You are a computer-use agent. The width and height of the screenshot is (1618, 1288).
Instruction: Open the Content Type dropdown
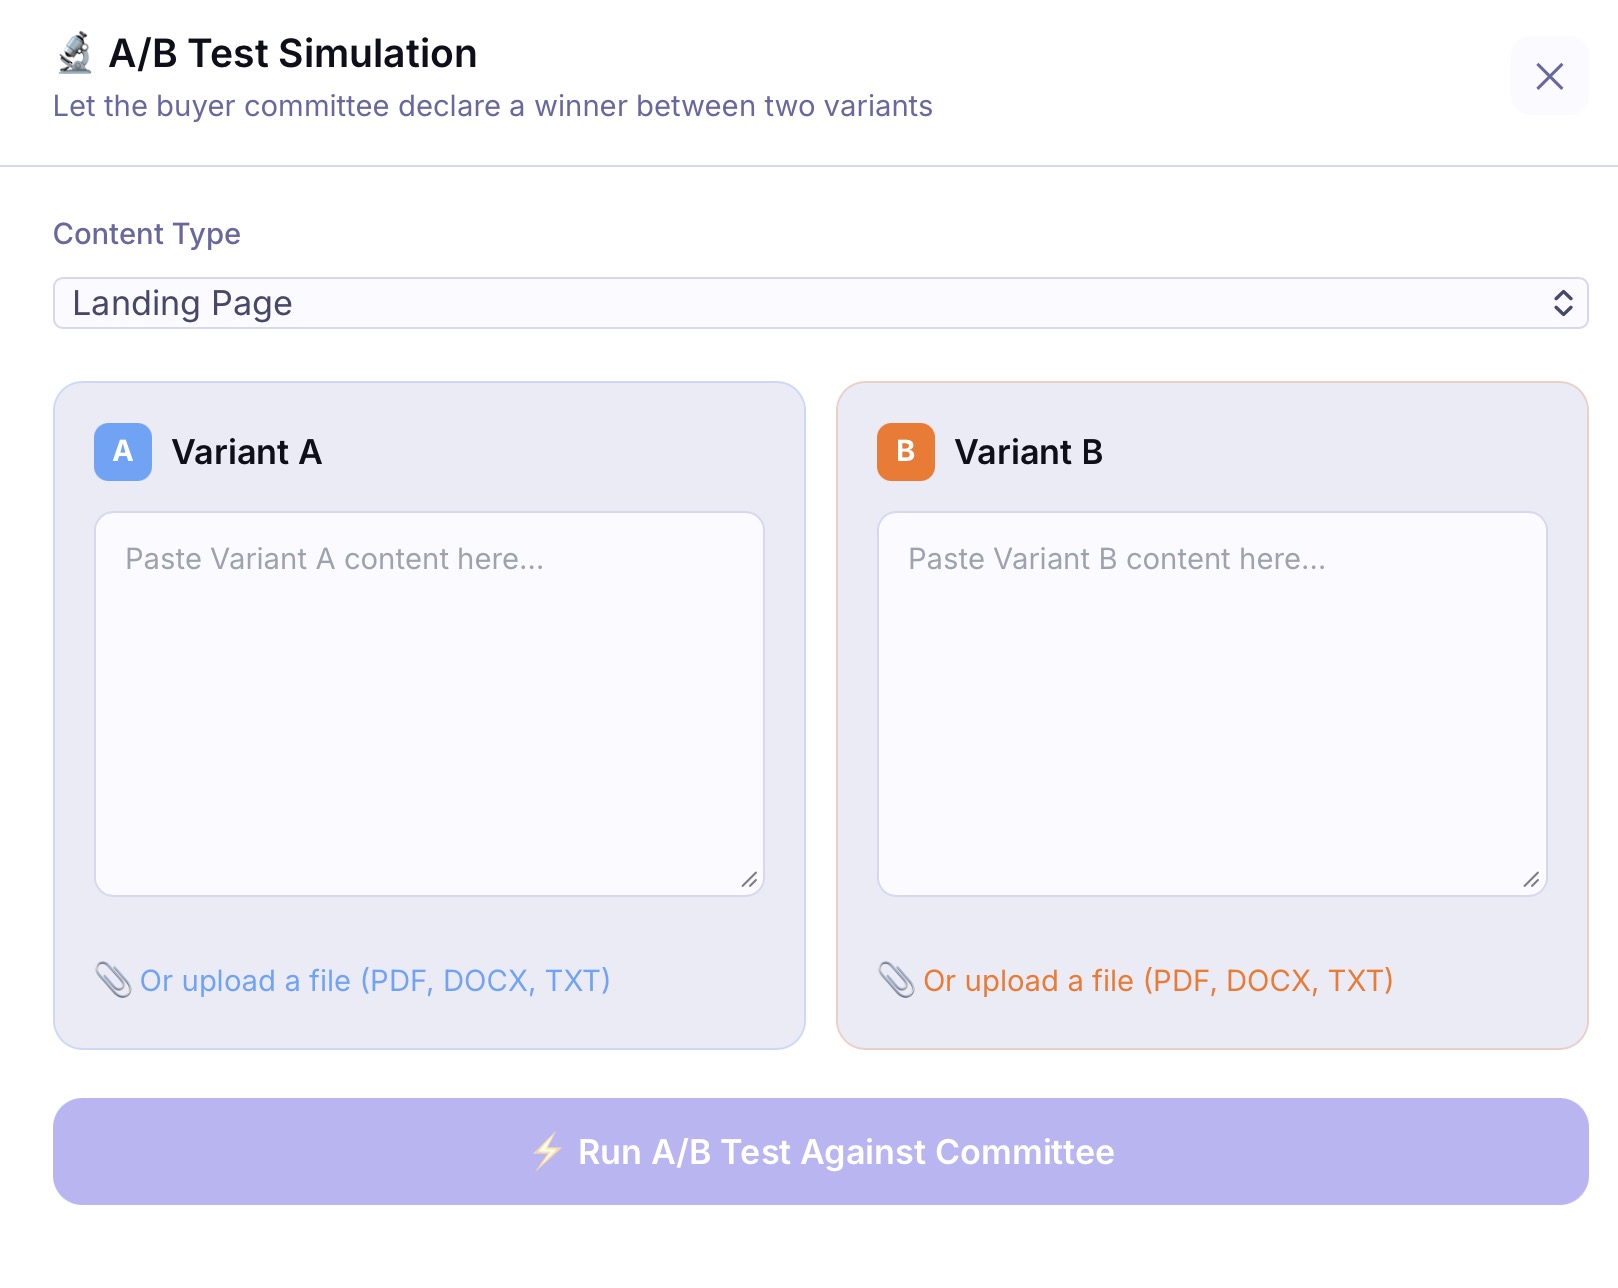click(820, 303)
